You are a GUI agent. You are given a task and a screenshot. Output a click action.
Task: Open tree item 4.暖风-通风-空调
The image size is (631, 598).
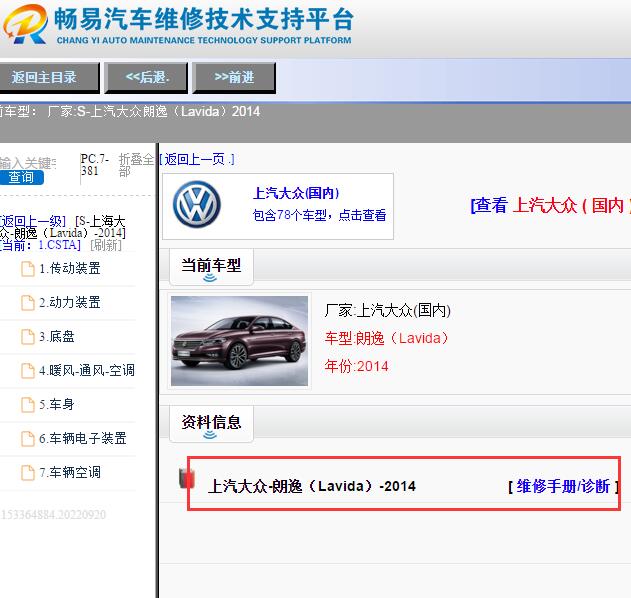pos(87,370)
